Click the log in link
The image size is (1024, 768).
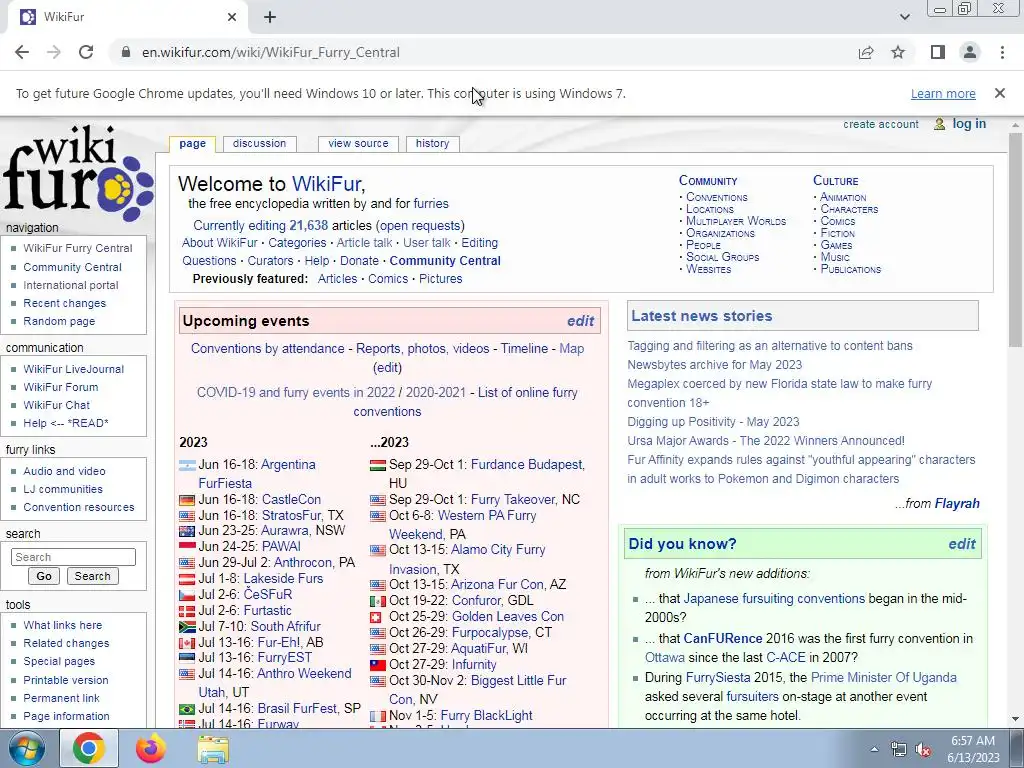[969, 123]
